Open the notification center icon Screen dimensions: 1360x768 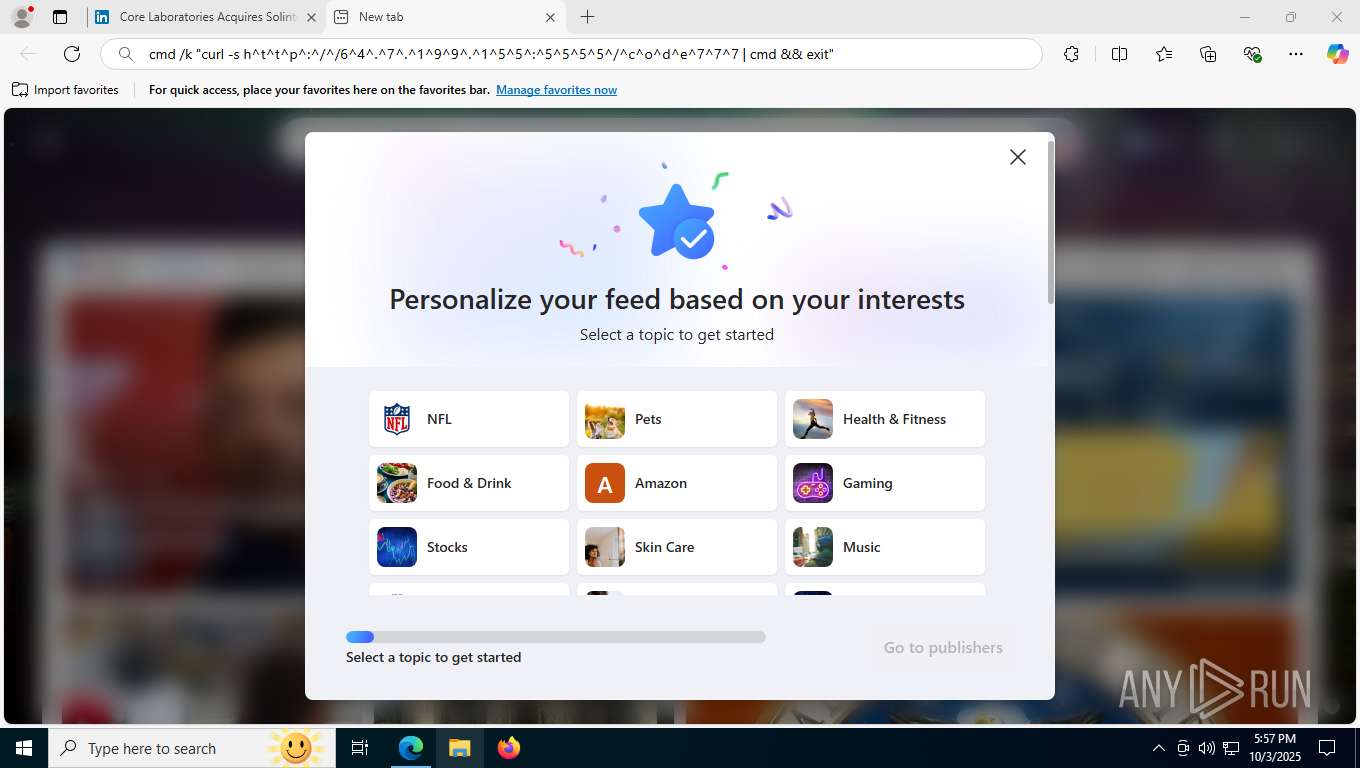coord(1327,748)
